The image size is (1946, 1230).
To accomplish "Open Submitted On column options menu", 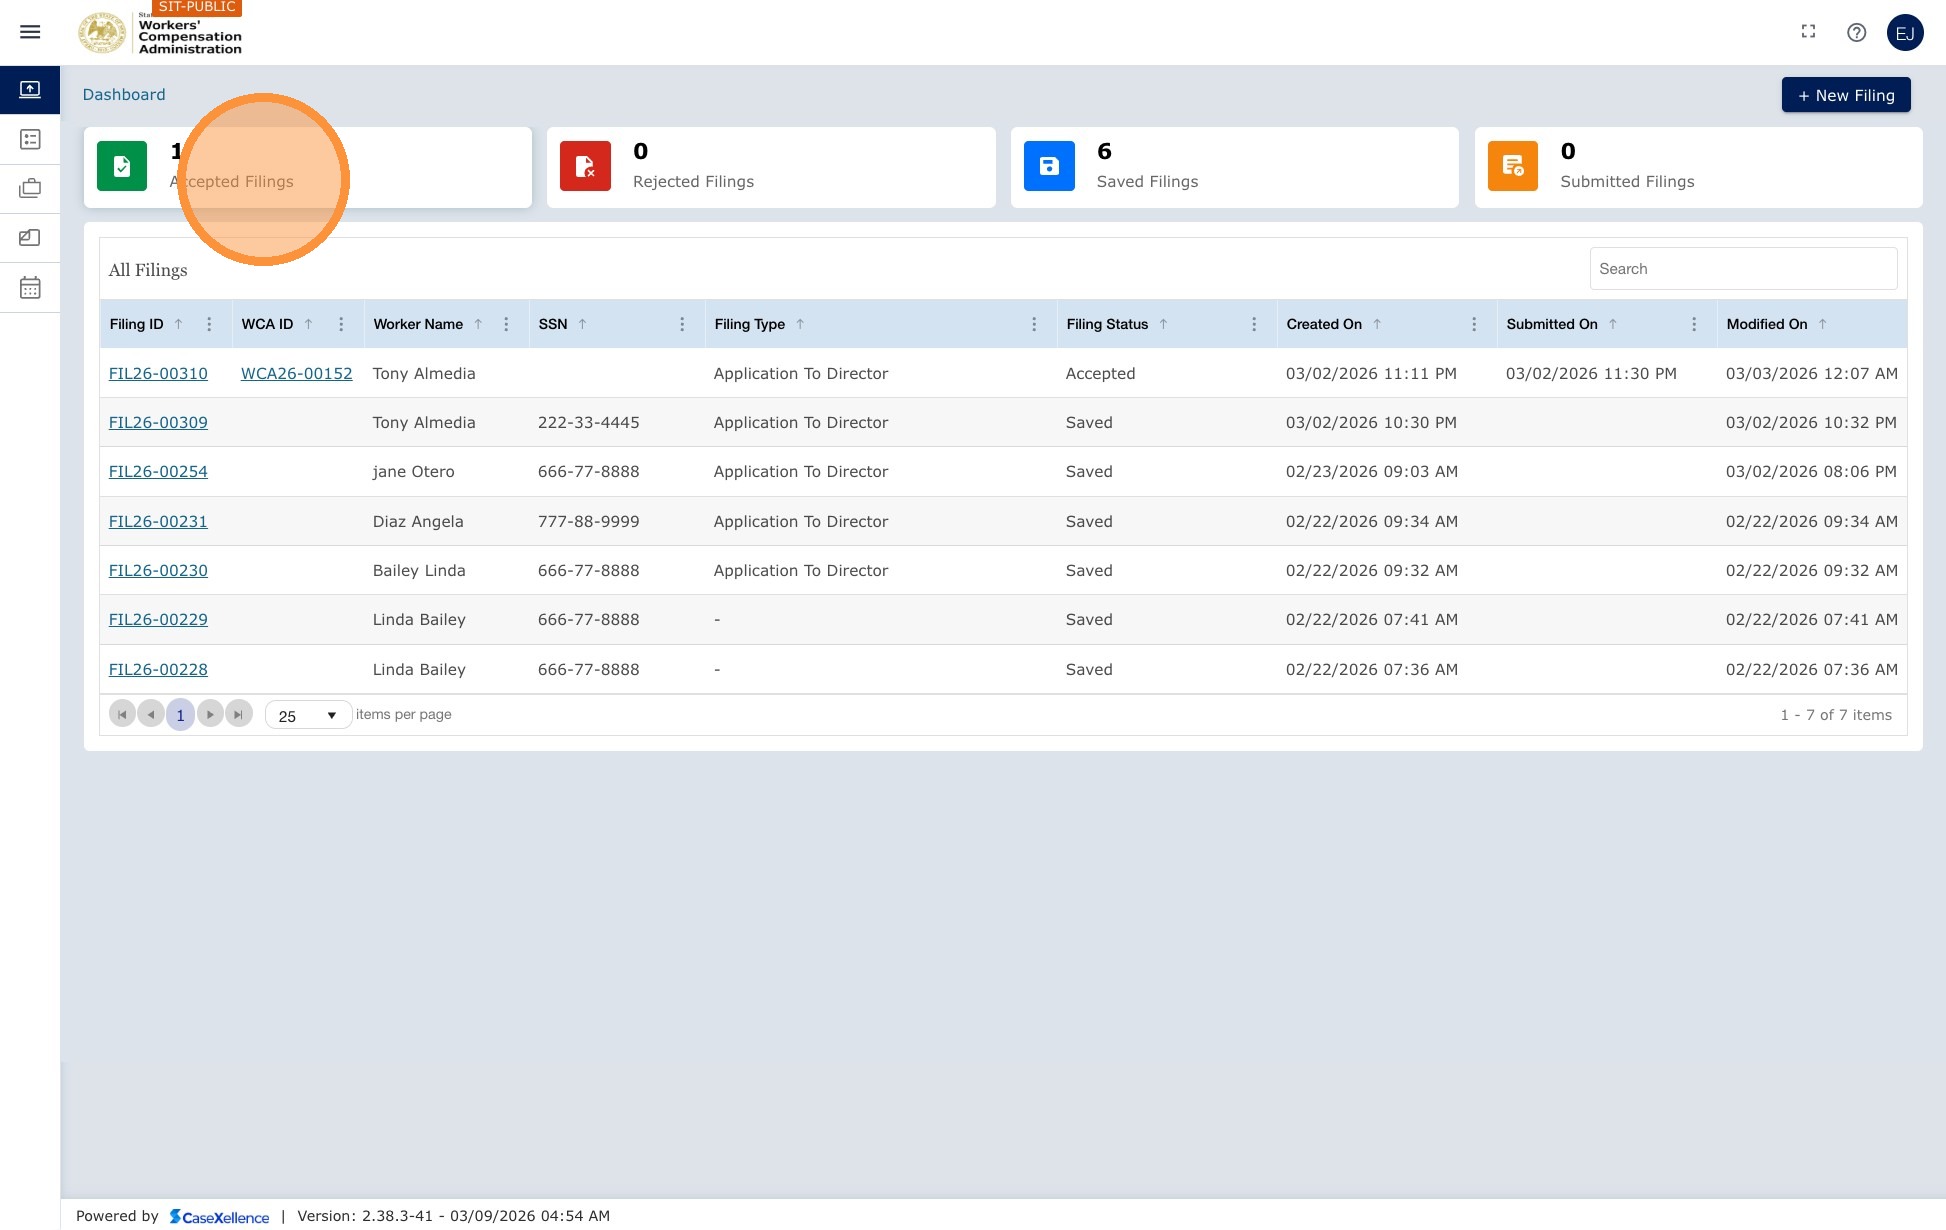I will coord(1694,324).
